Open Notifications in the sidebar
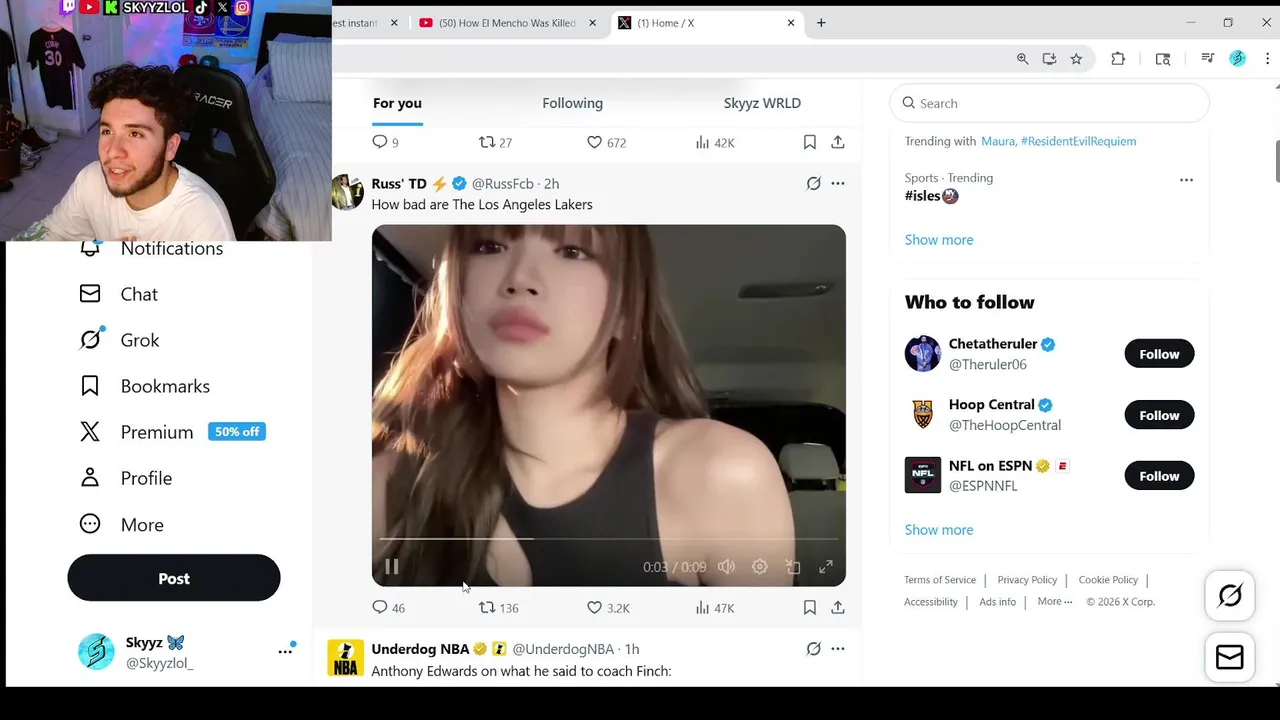Image resolution: width=1280 pixels, height=720 pixels. (x=152, y=248)
